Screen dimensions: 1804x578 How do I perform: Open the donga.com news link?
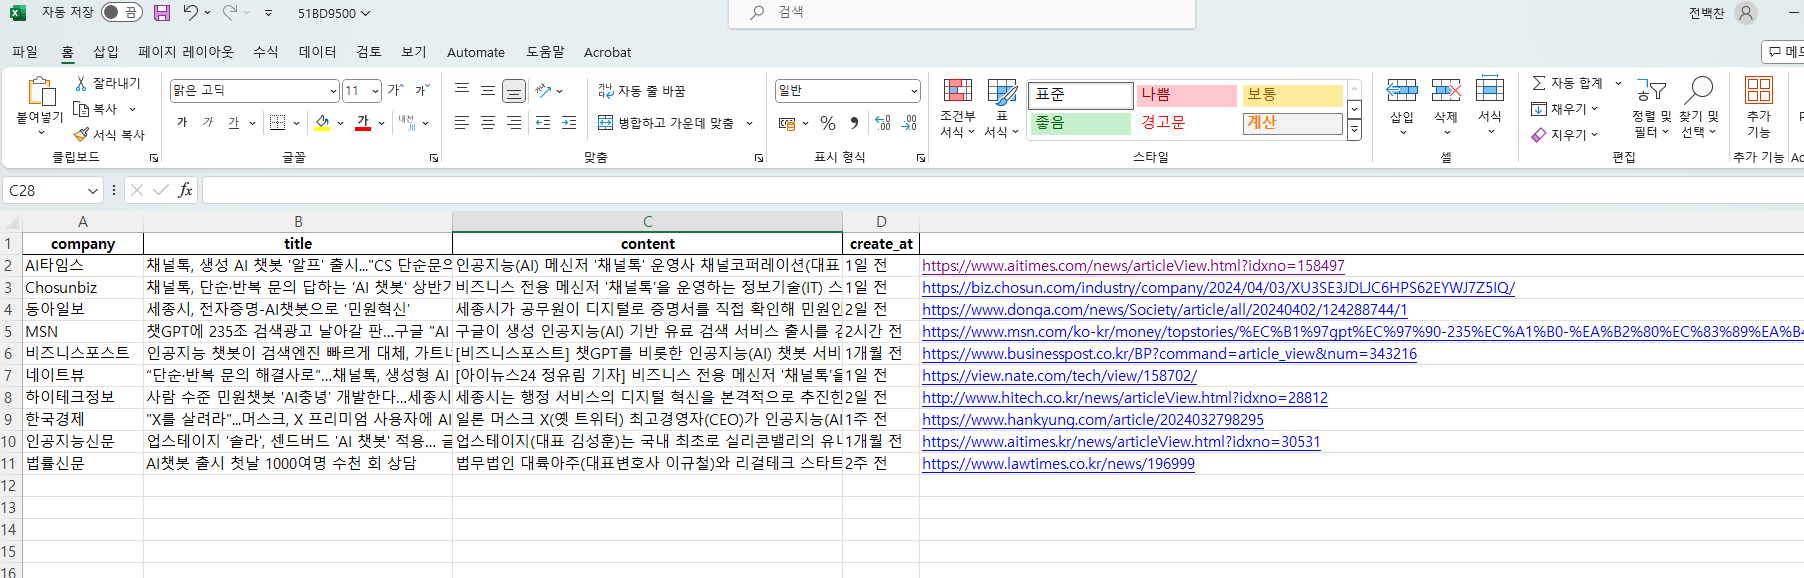(x=1164, y=310)
